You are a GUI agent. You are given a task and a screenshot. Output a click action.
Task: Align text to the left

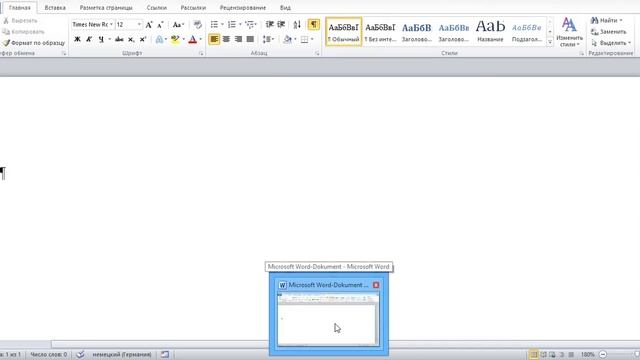pyautogui.click(x=214, y=39)
